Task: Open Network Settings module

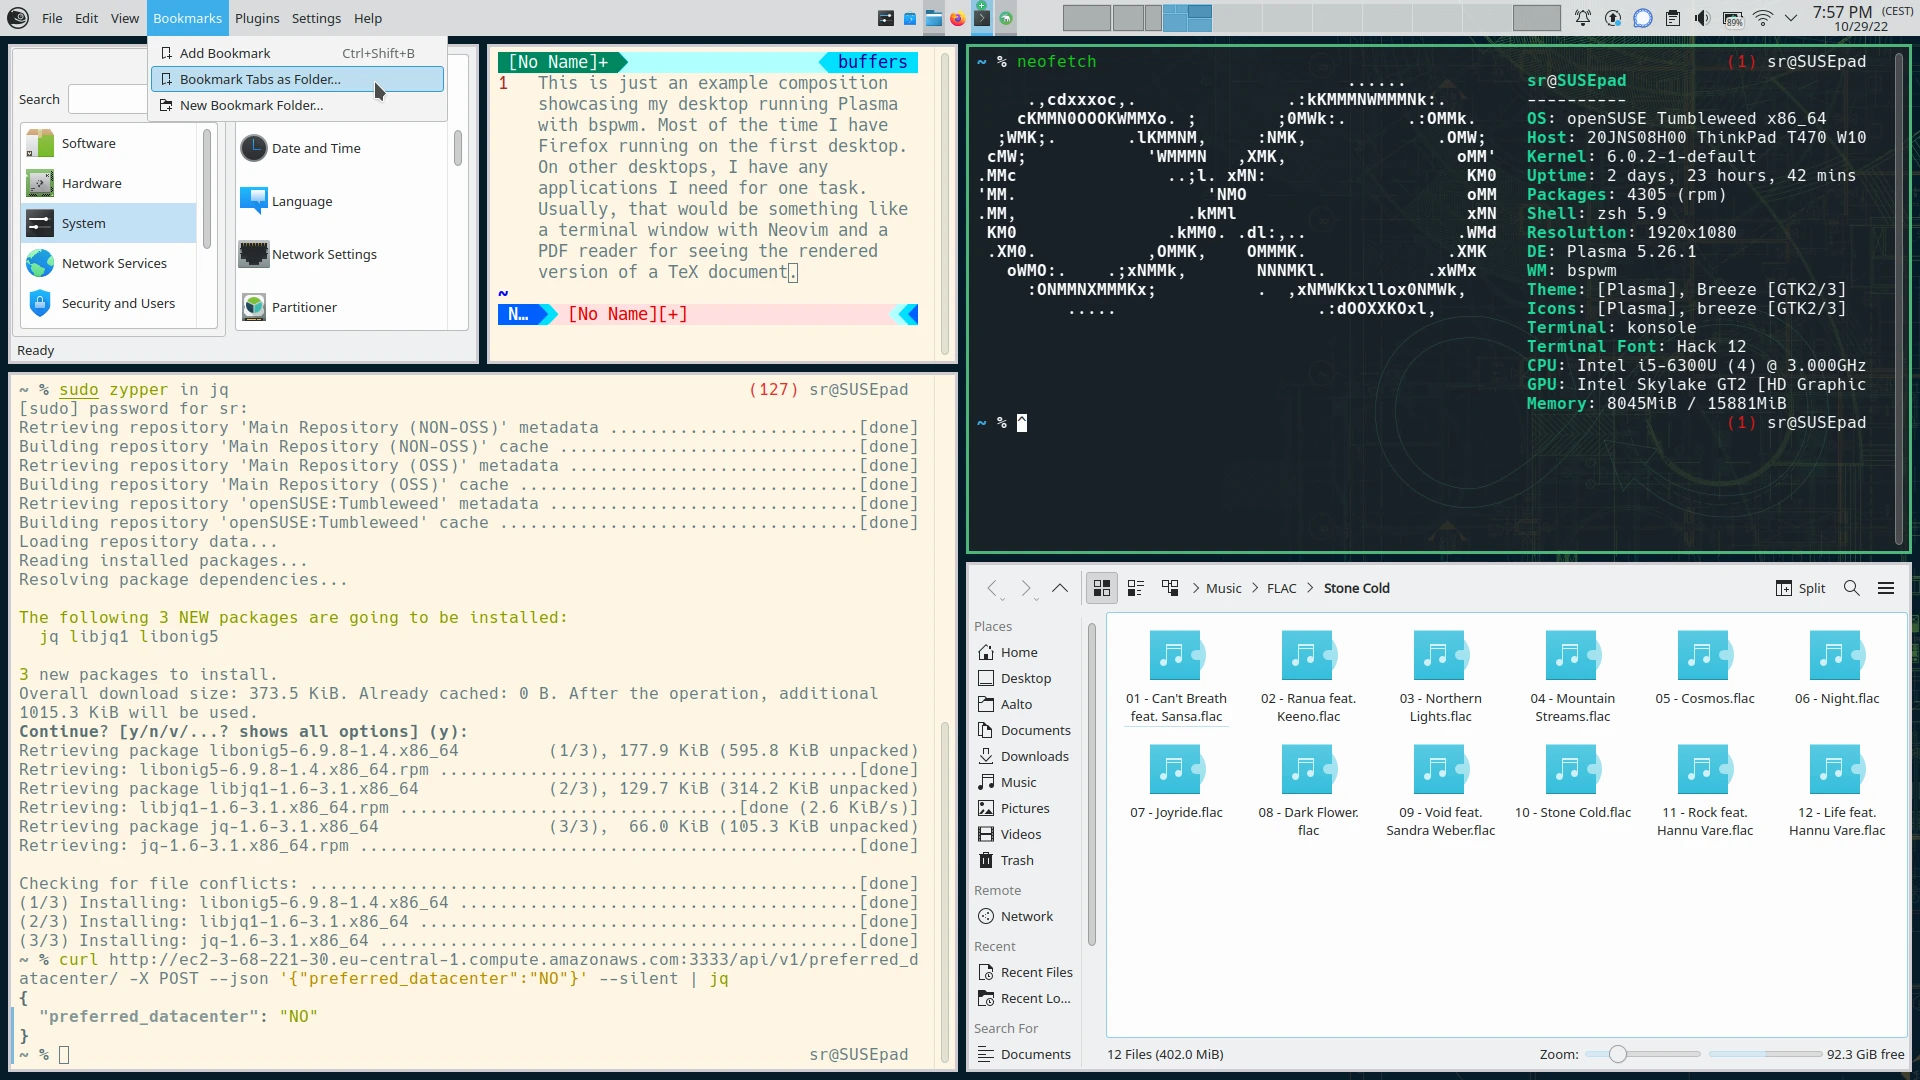Action: [308, 254]
